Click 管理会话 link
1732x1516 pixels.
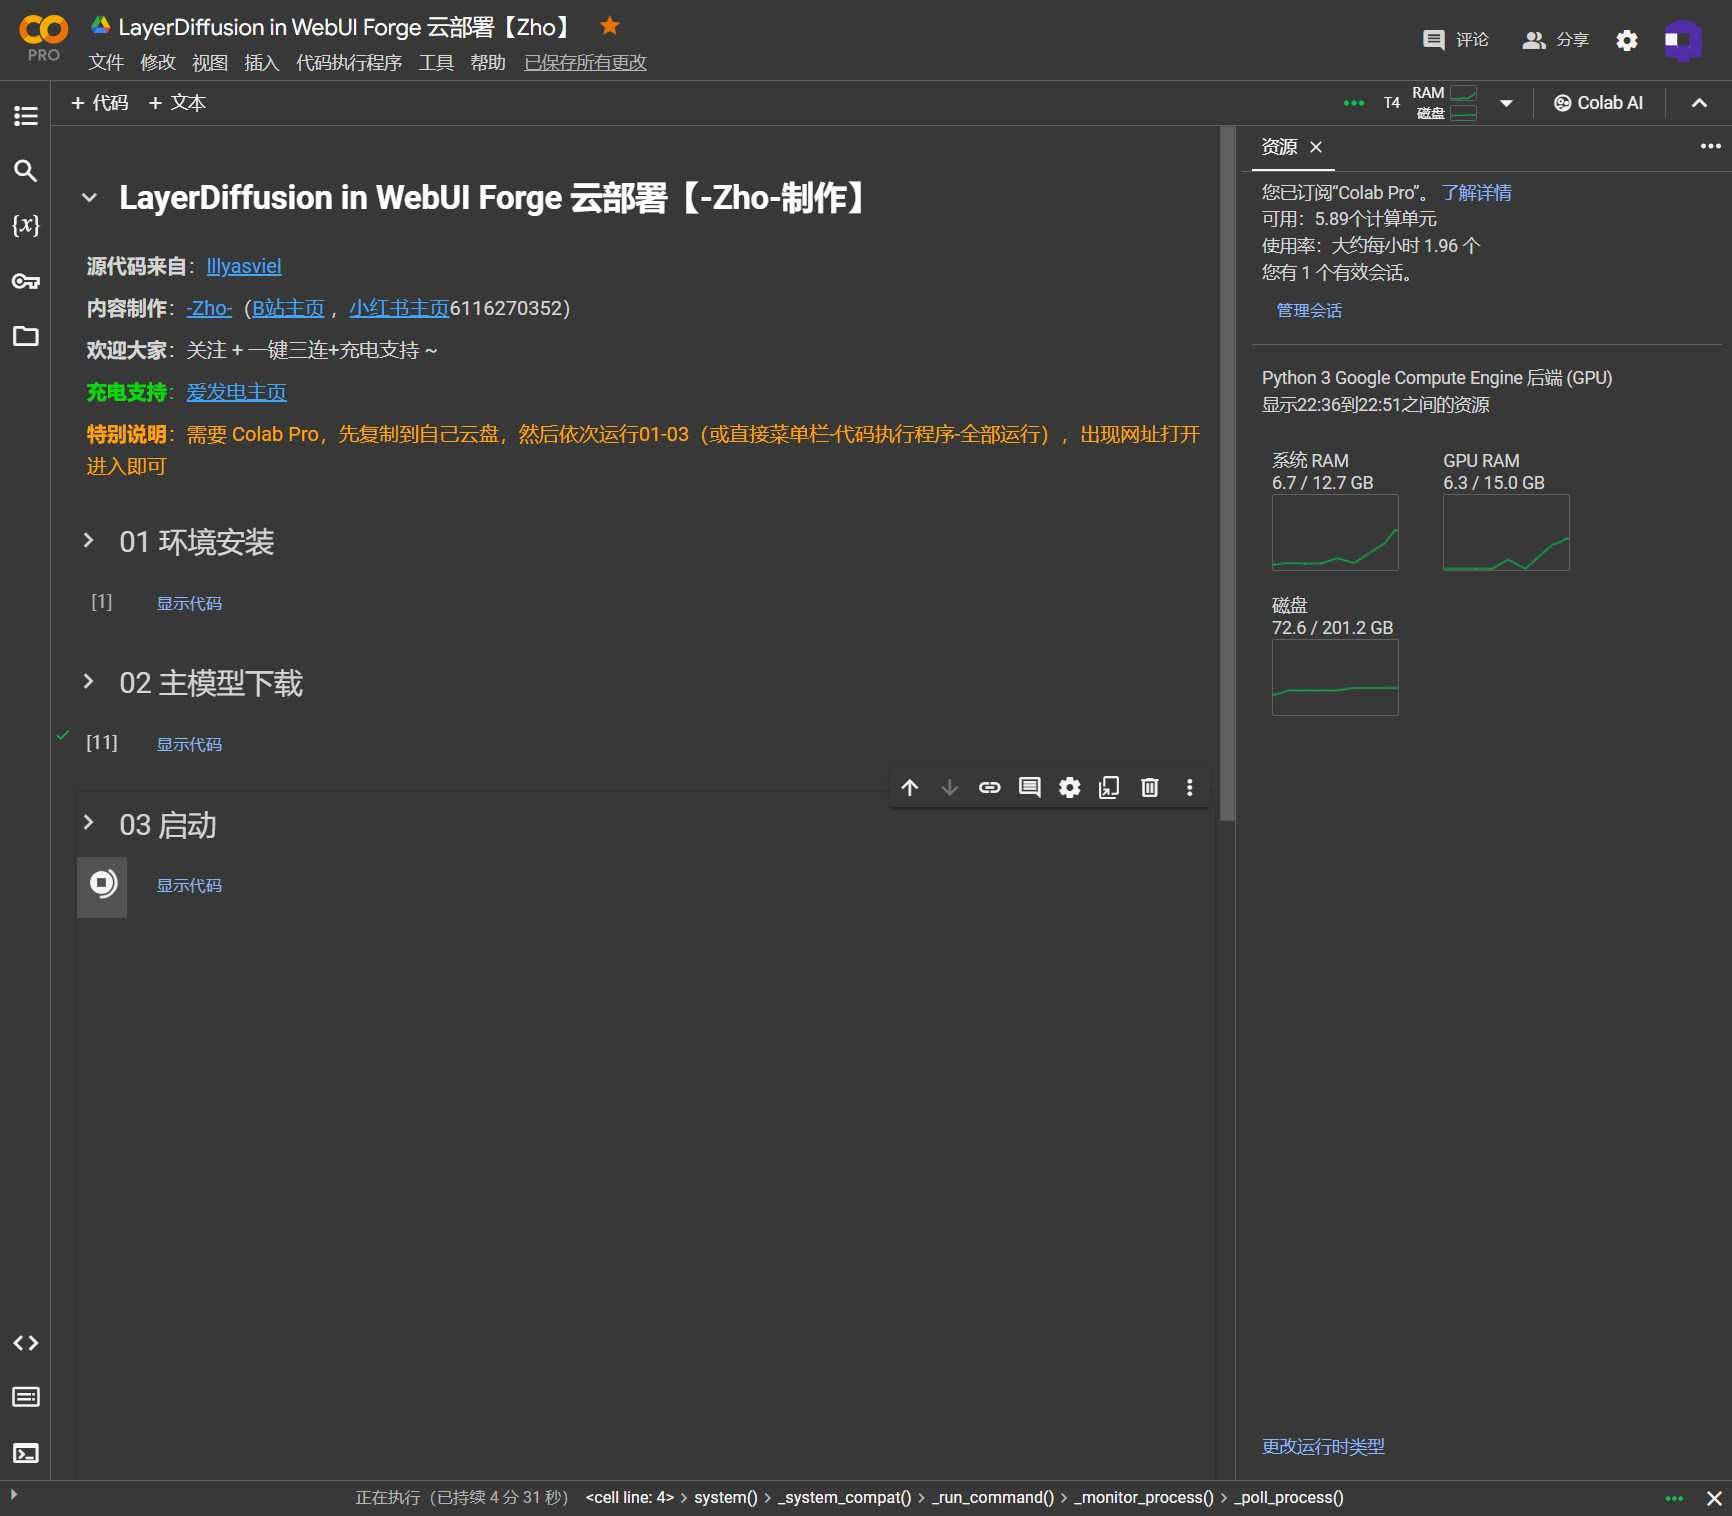(1309, 310)
